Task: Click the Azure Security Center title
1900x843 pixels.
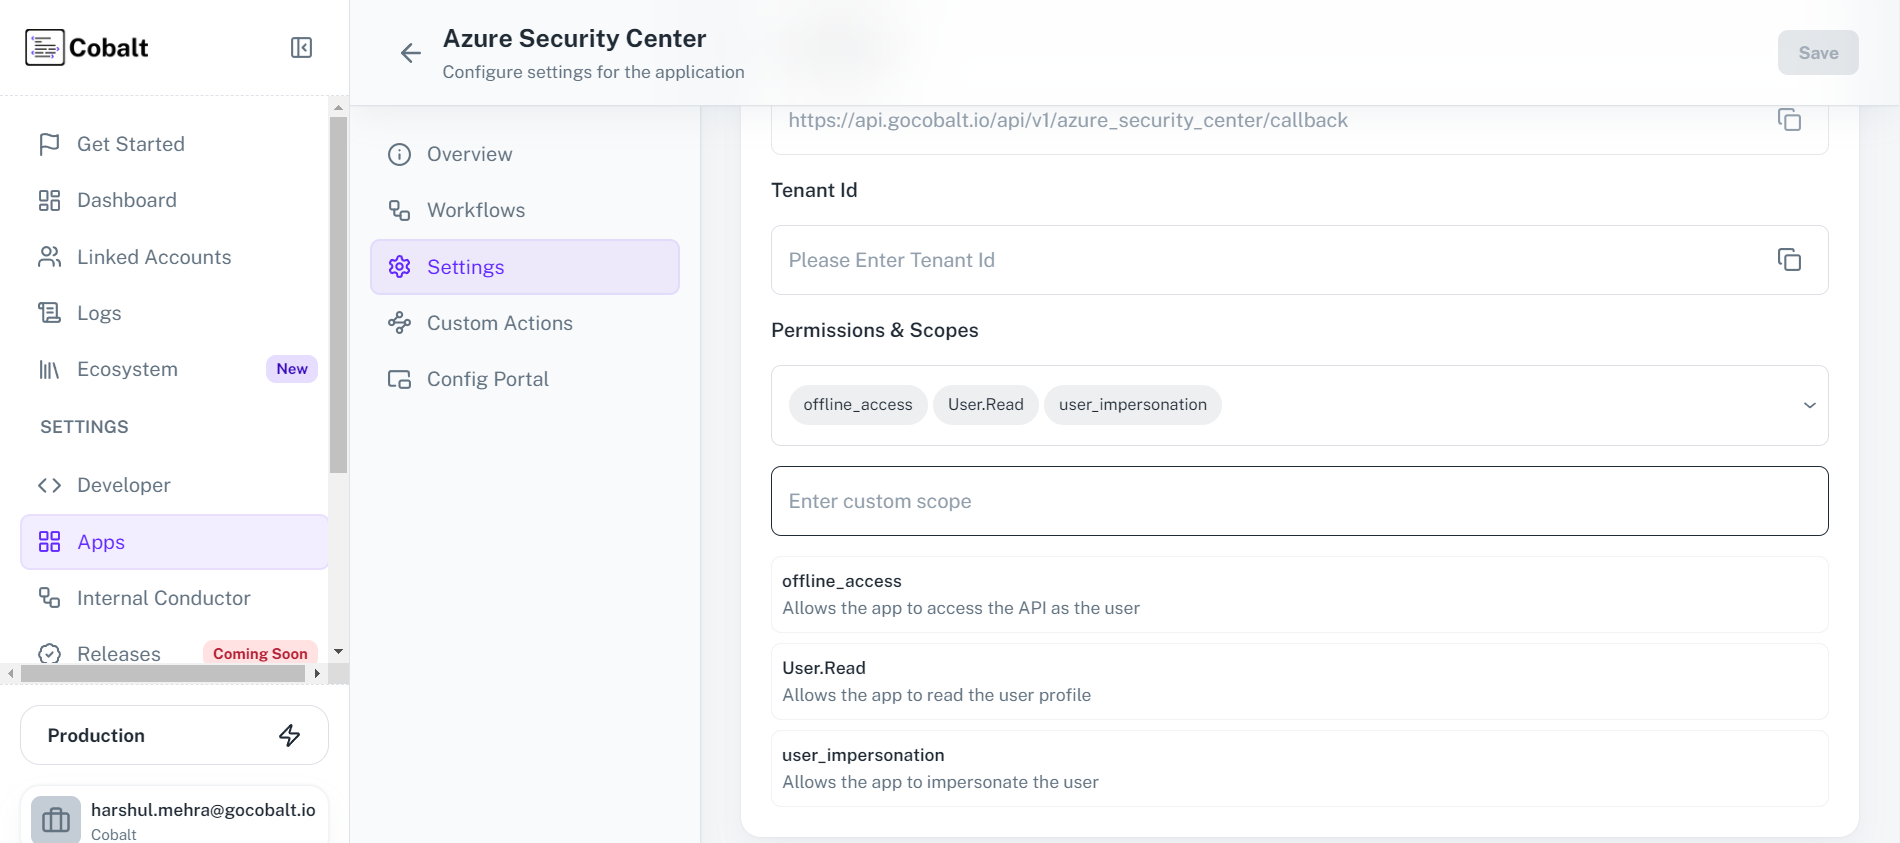Action: tap(574, 38)
